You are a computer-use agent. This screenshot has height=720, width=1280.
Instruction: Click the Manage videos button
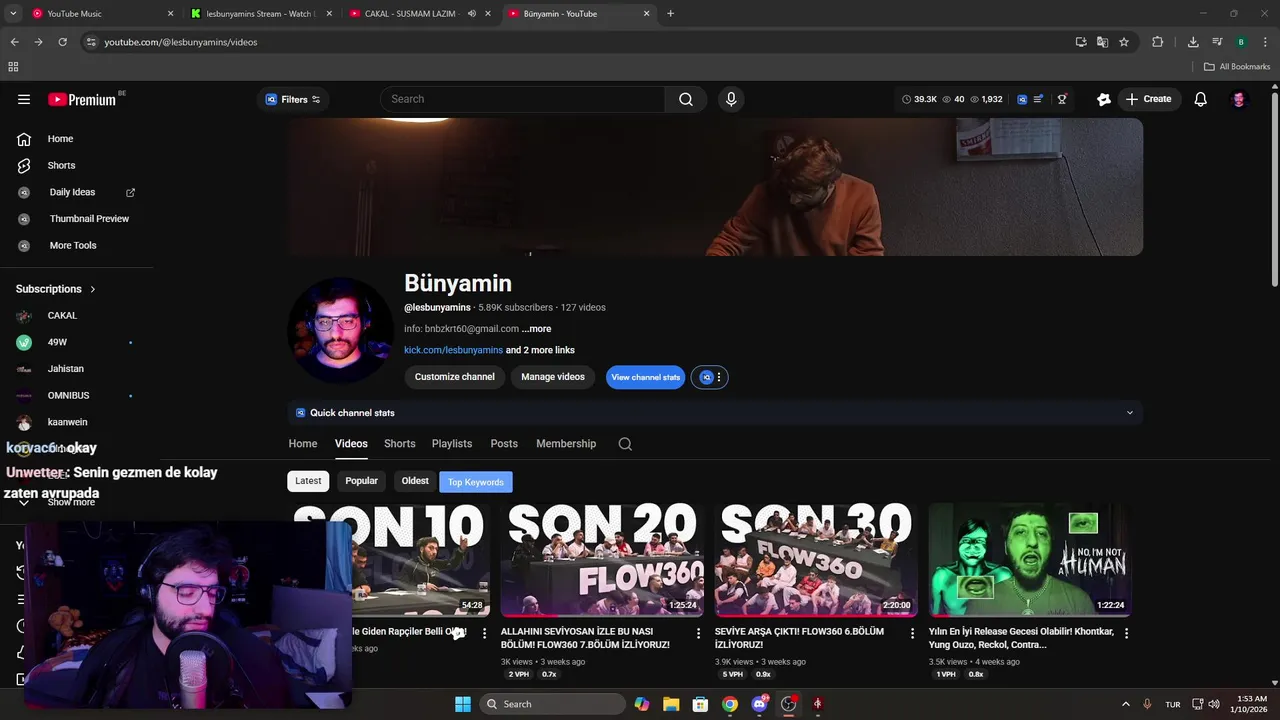(x=553, y=377)
